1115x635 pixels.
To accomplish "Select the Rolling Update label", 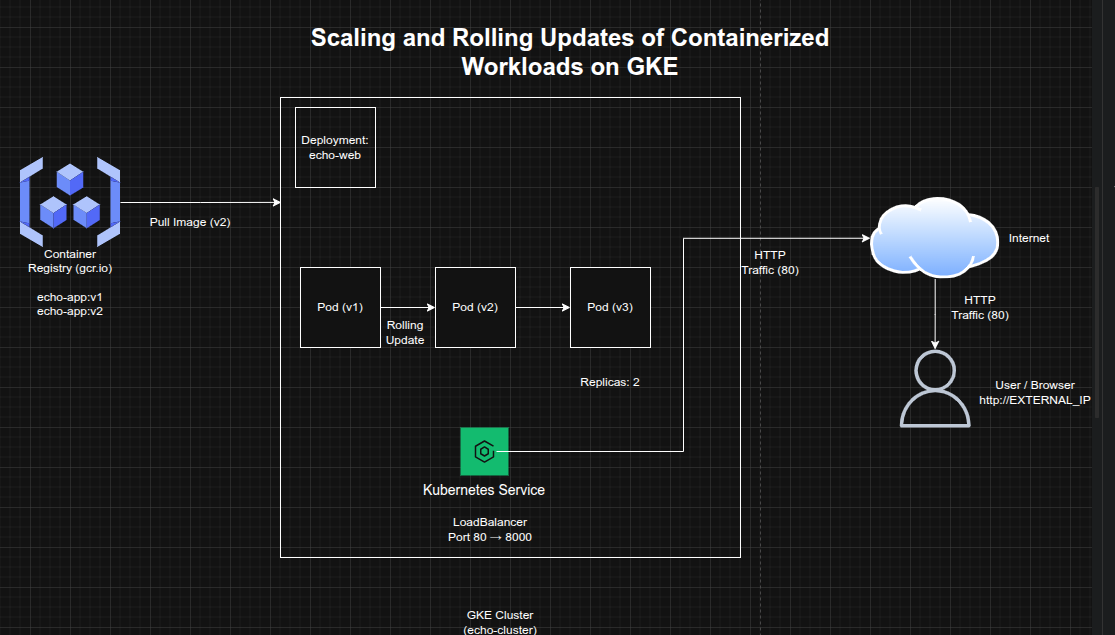I will (x=405, y=333).
